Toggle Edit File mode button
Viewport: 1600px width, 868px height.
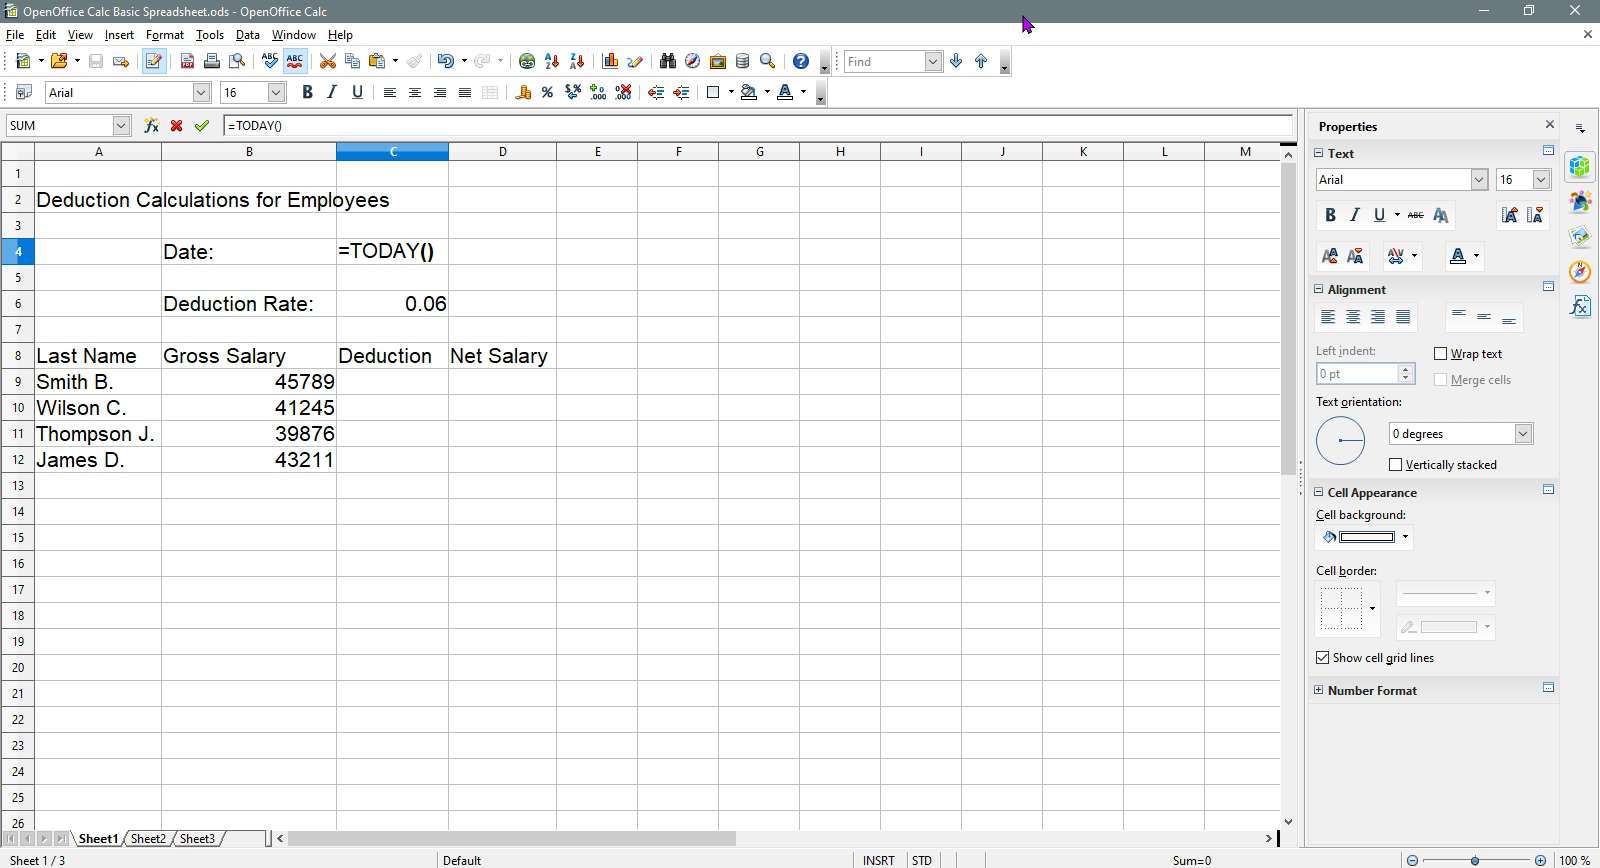point(153,61)
